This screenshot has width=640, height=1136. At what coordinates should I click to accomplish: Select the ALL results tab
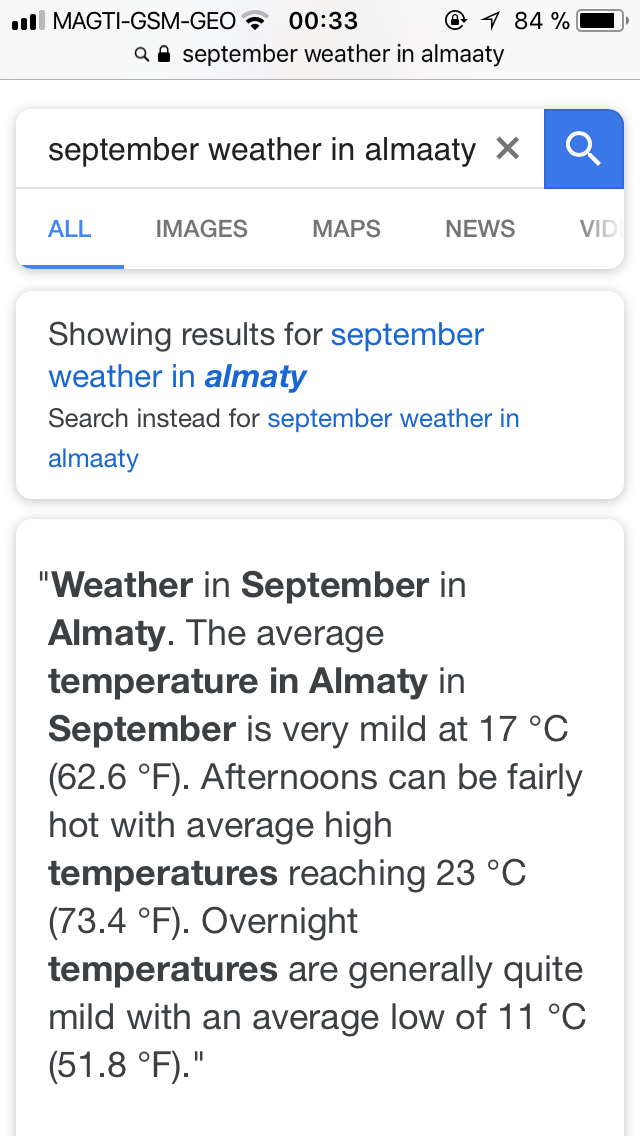70,229
